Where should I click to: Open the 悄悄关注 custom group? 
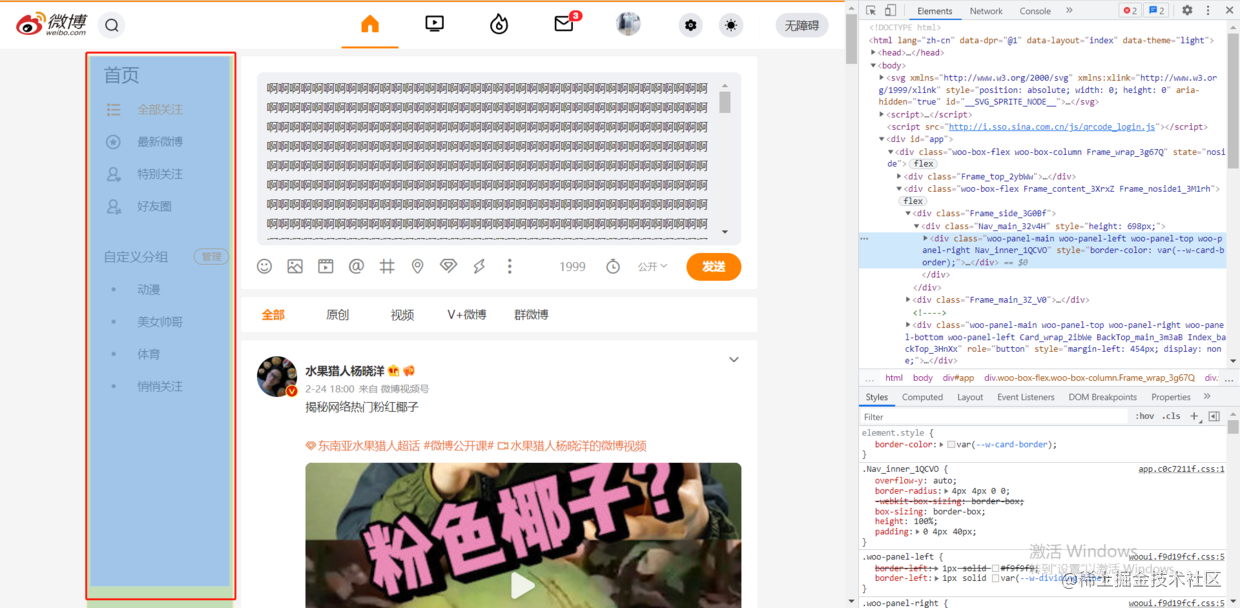pyautogui.click(x=160, y=386)
